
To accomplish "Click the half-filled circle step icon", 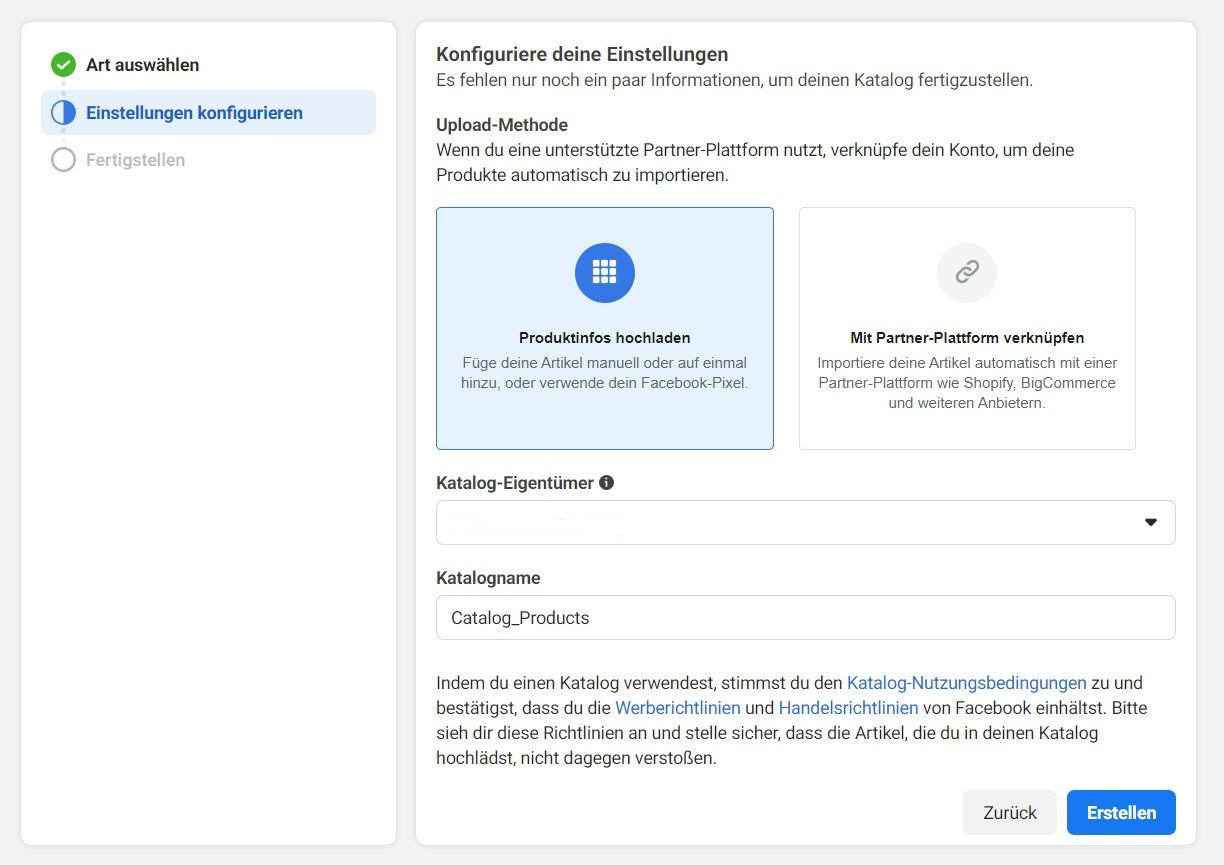I will [x=63, y=113].
